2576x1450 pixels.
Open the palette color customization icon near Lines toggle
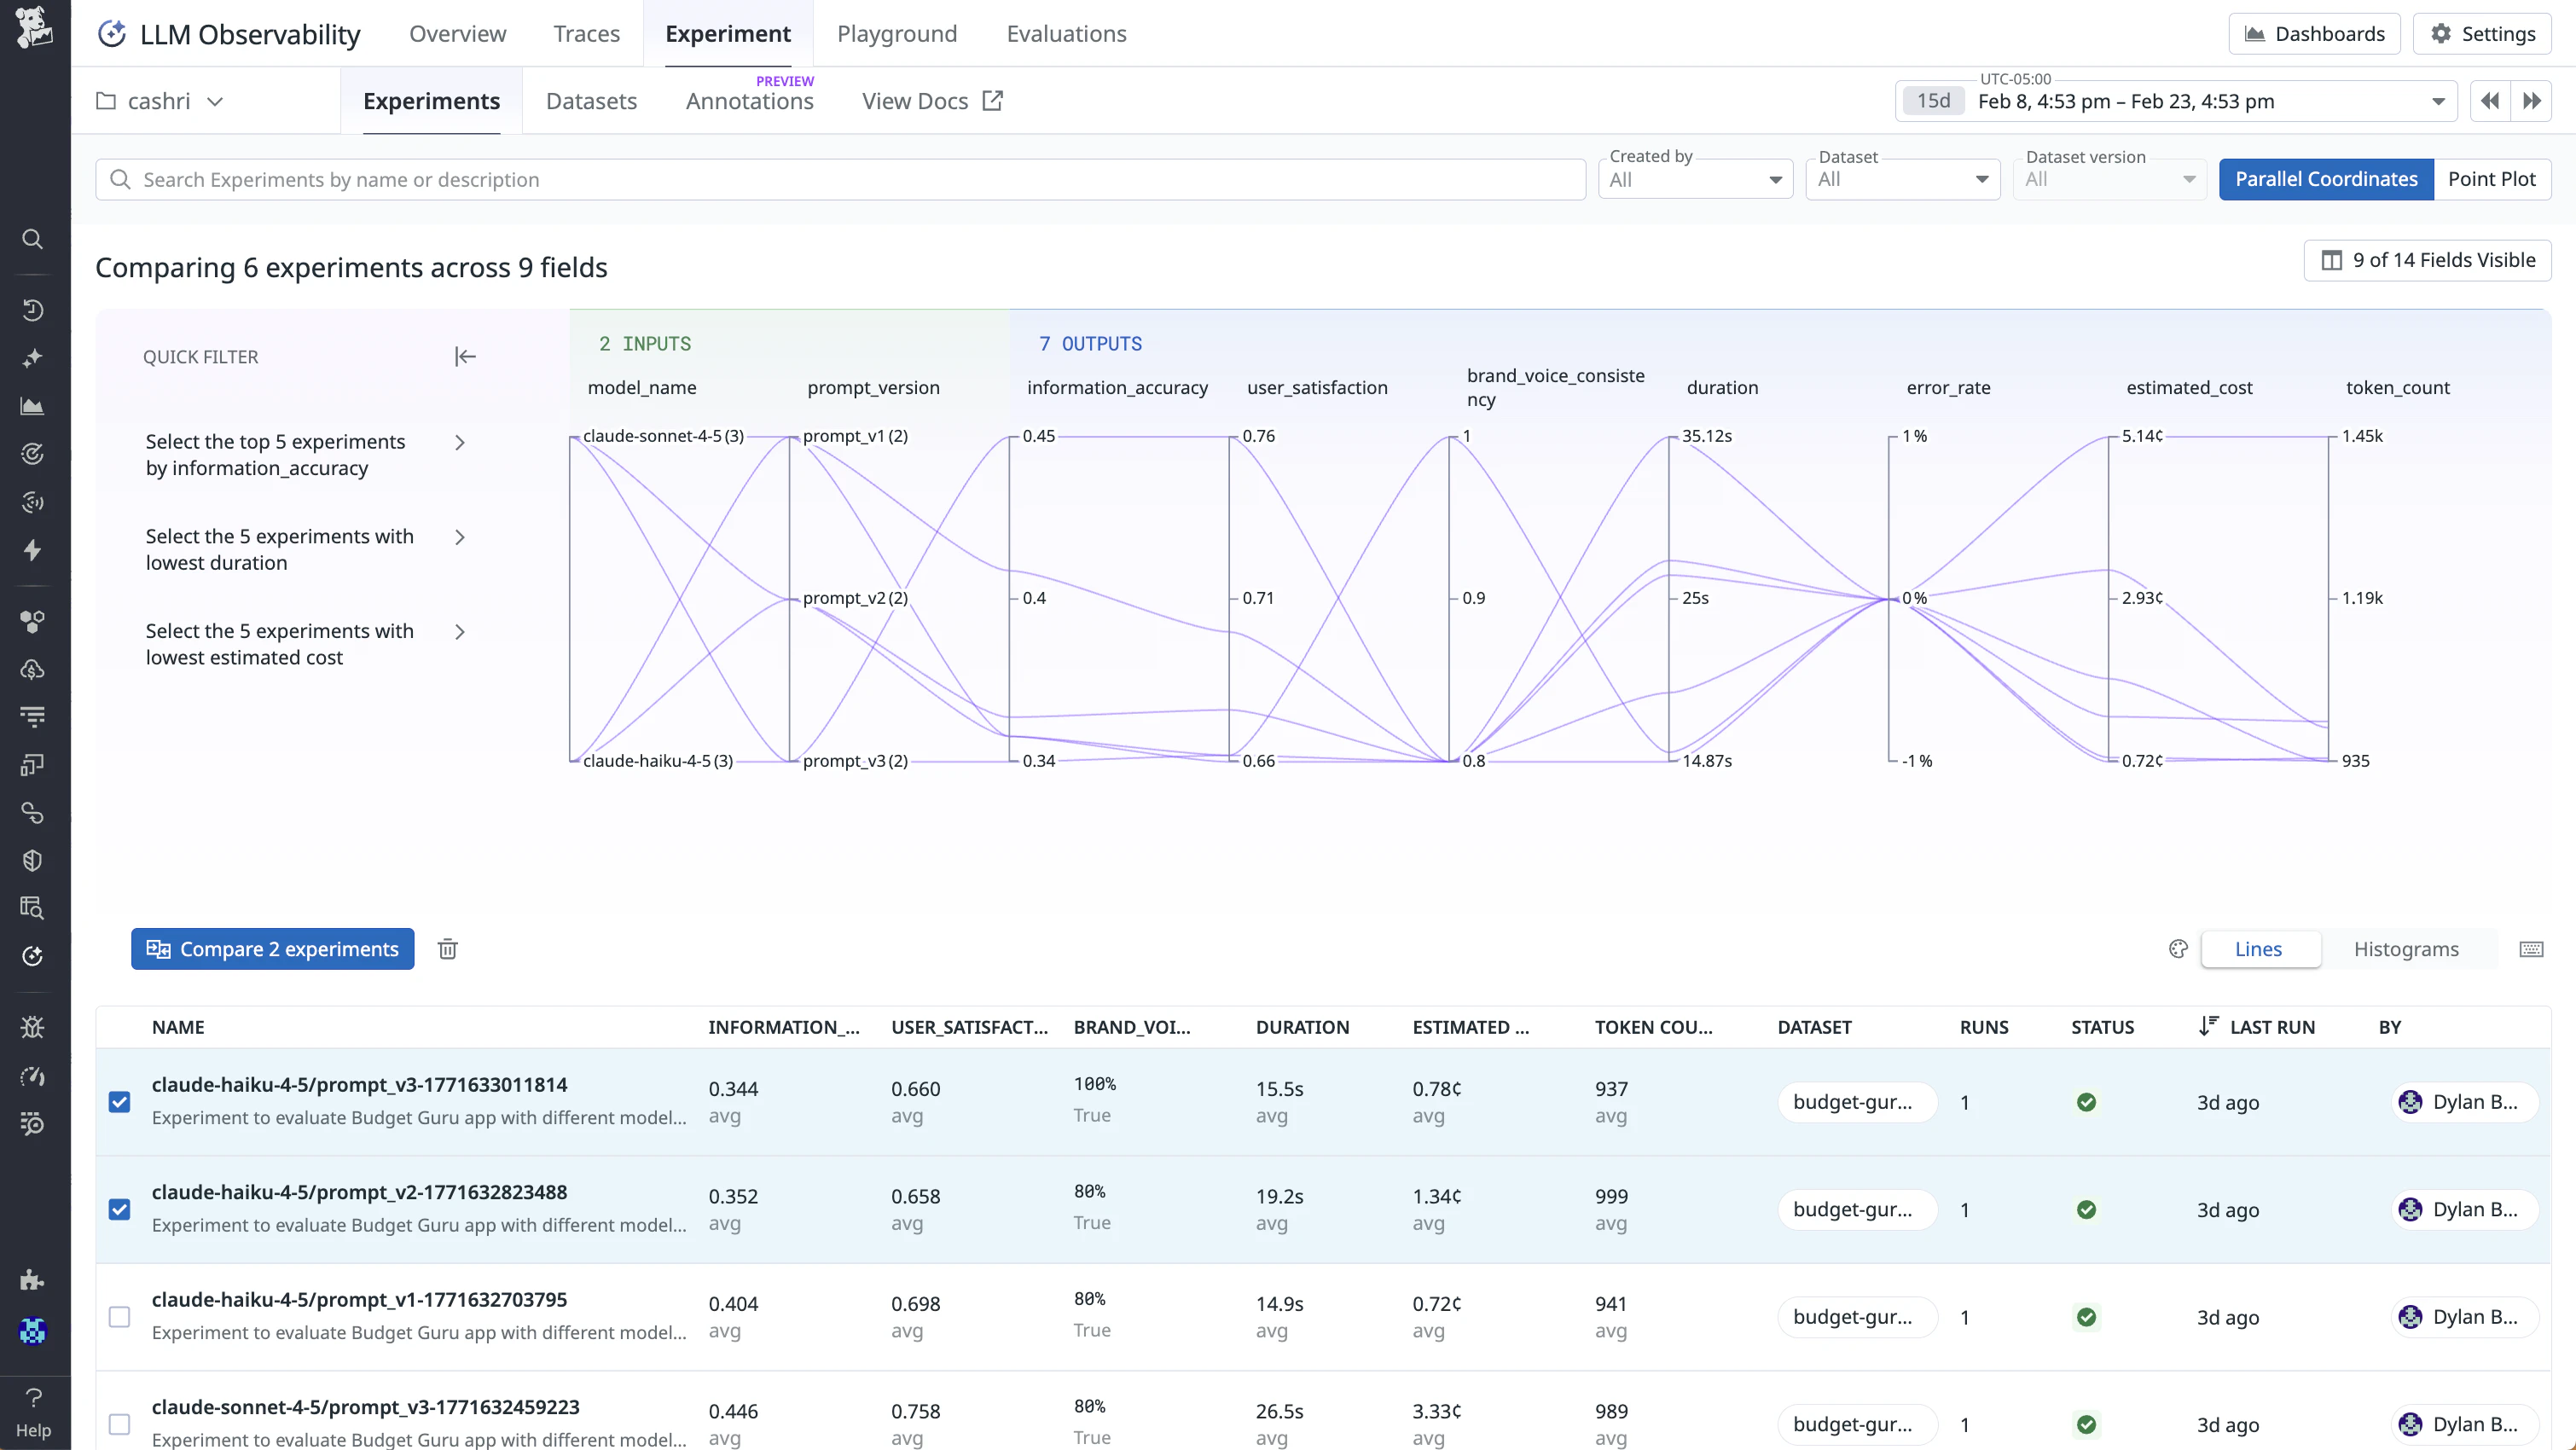click(x=2178, y=948)
